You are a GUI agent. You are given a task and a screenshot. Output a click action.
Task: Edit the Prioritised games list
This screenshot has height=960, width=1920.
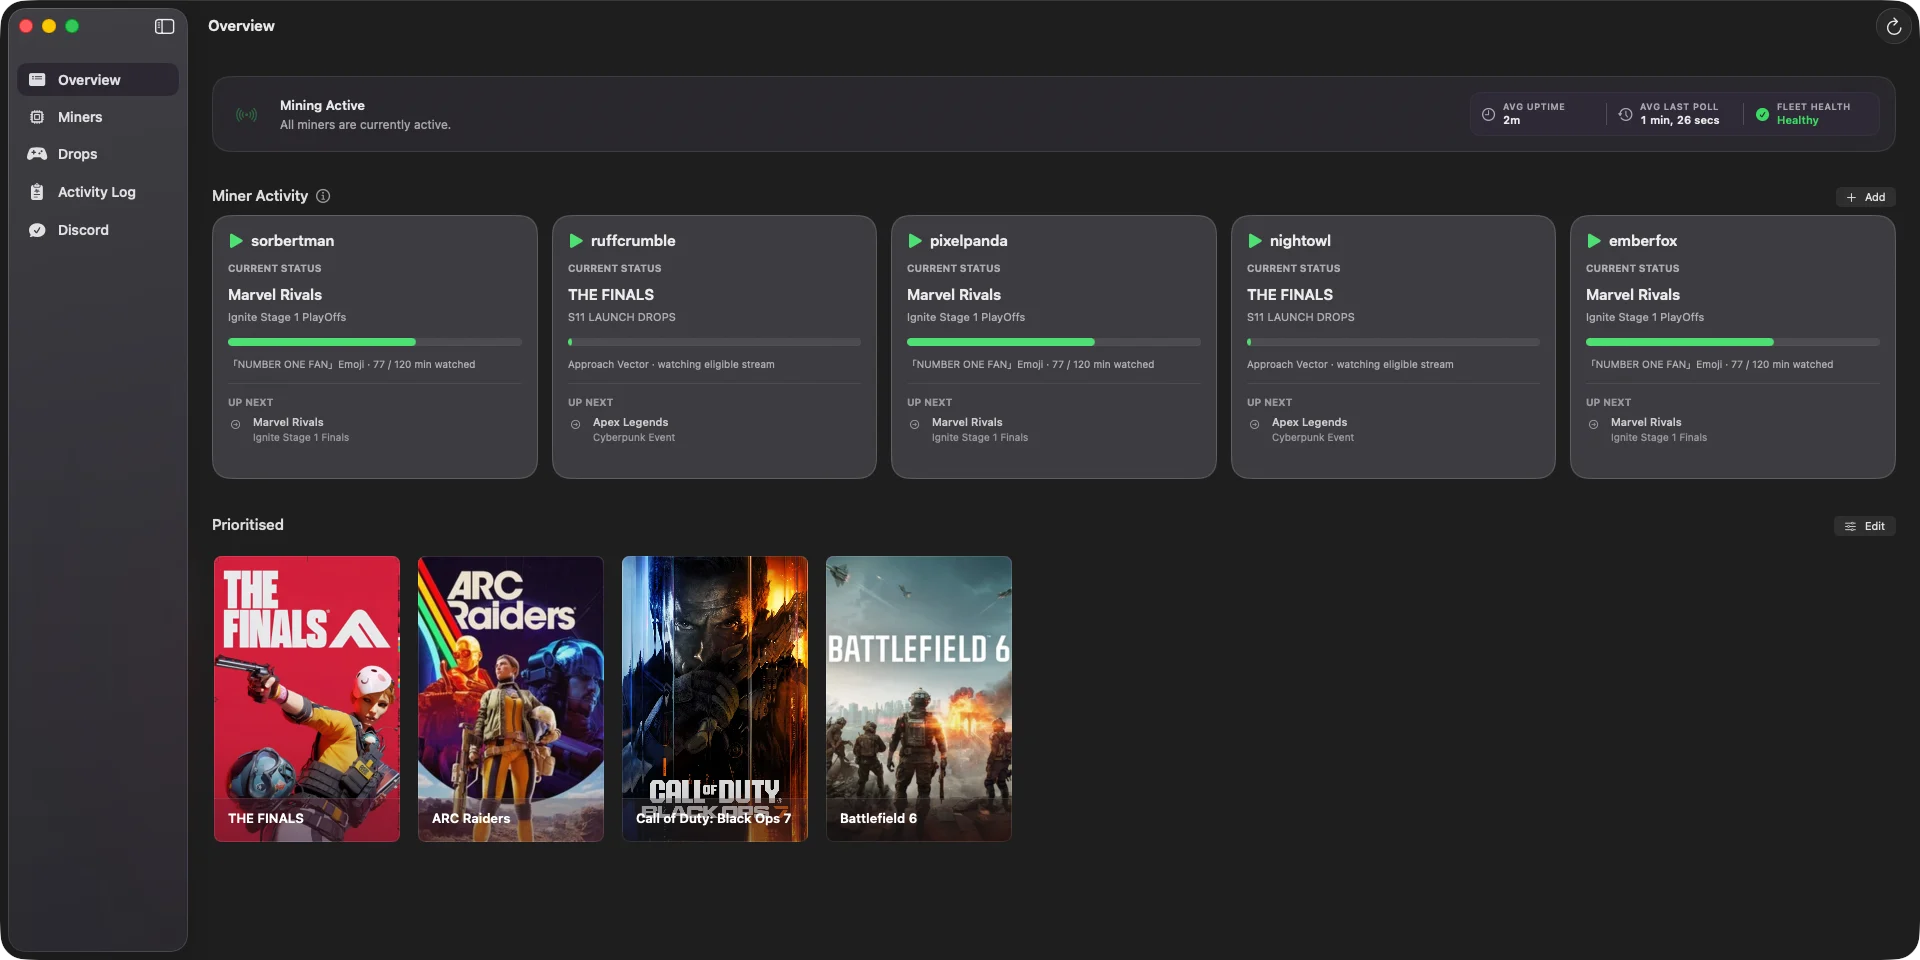(x=1864, y=526)
